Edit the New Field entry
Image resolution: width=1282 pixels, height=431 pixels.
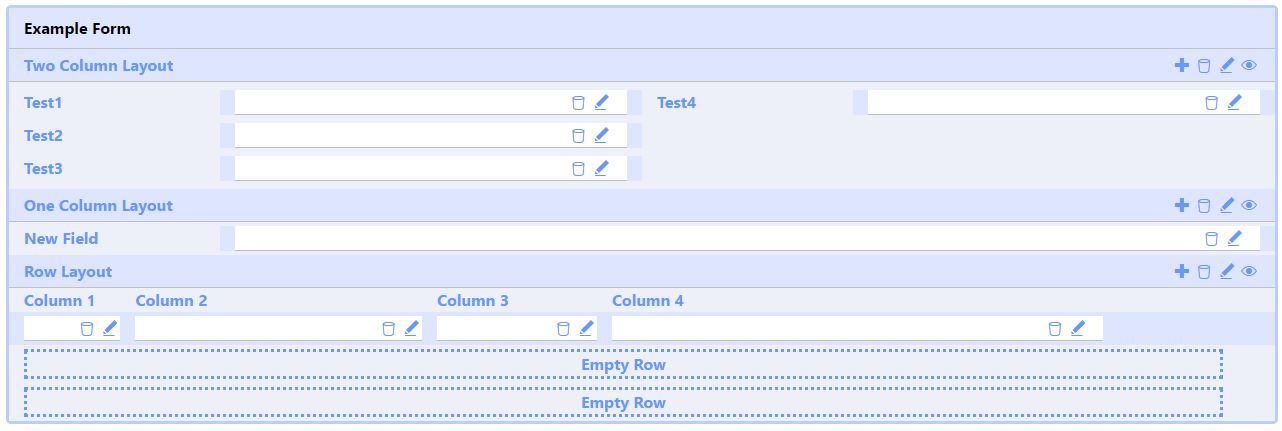(x=1234, y=238)
